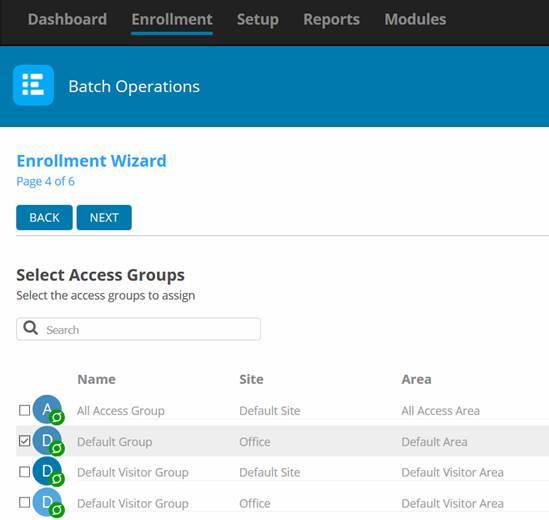
Task: Check the All Access Group checkbox
Action: click(25, 410)
